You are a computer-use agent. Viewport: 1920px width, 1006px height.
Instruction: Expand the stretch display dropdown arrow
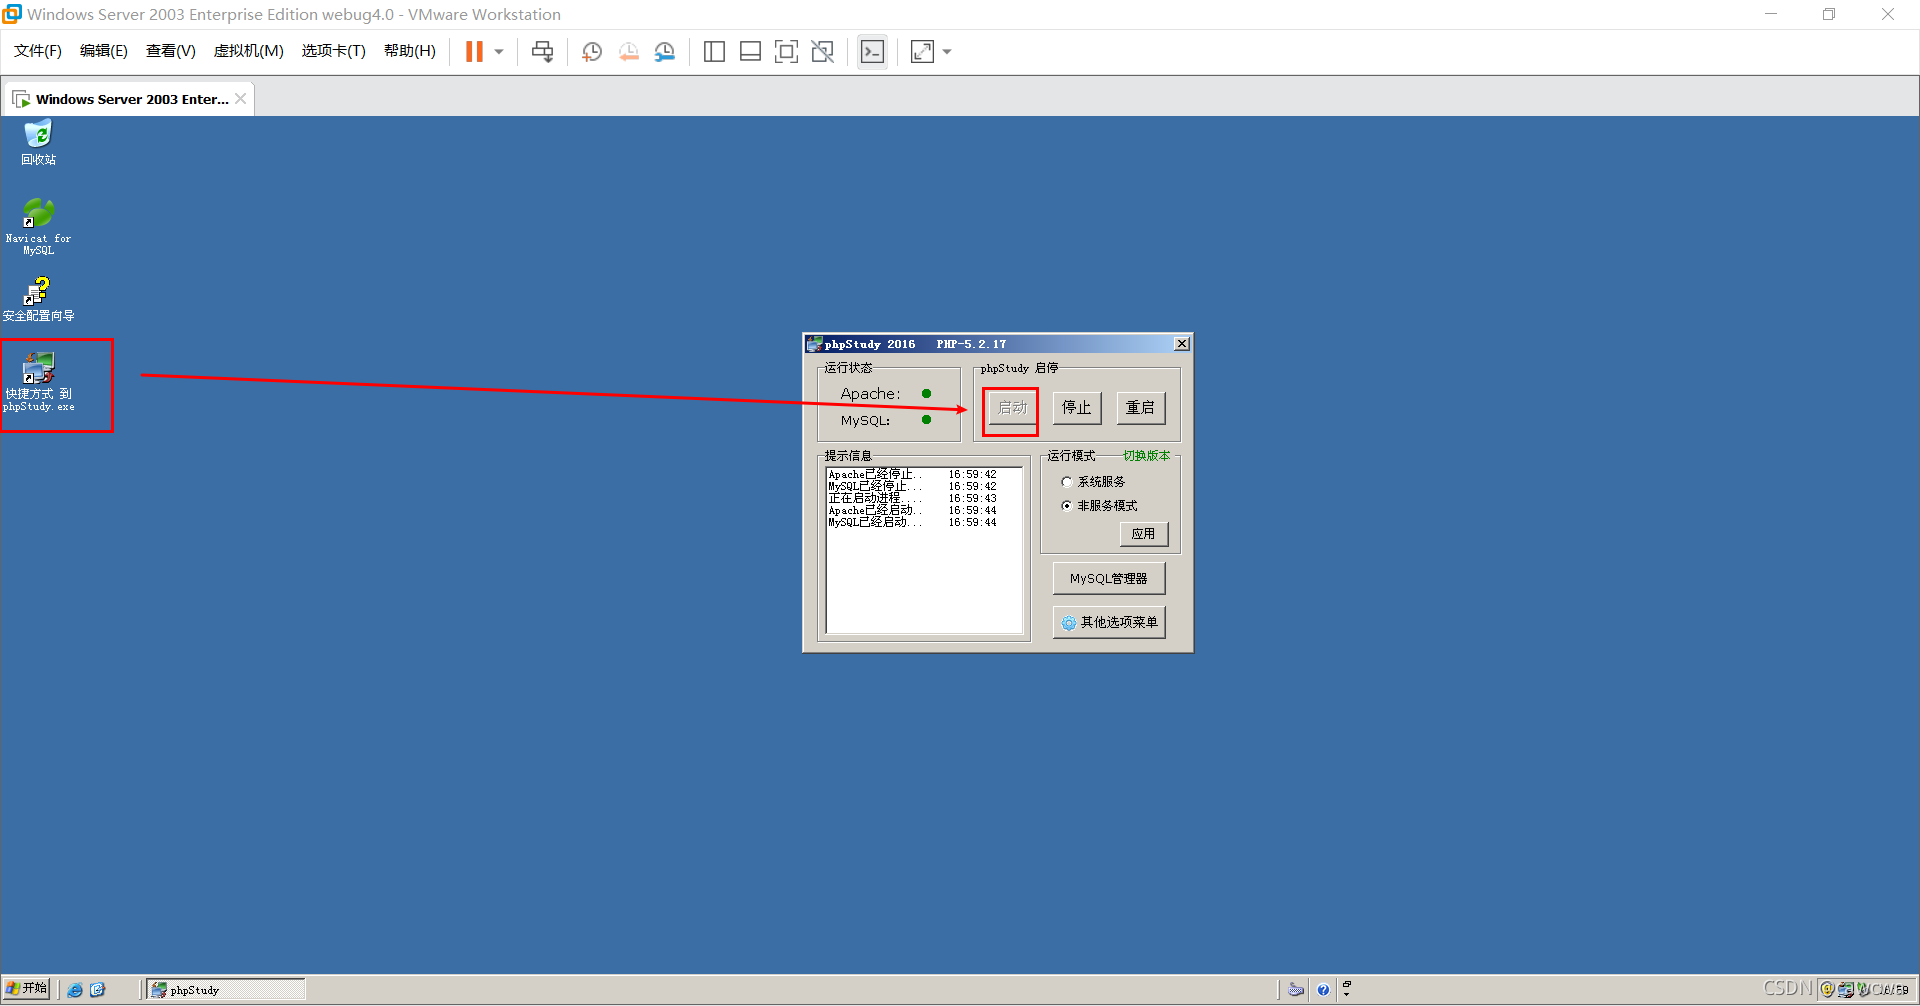(x=947, y=52)
